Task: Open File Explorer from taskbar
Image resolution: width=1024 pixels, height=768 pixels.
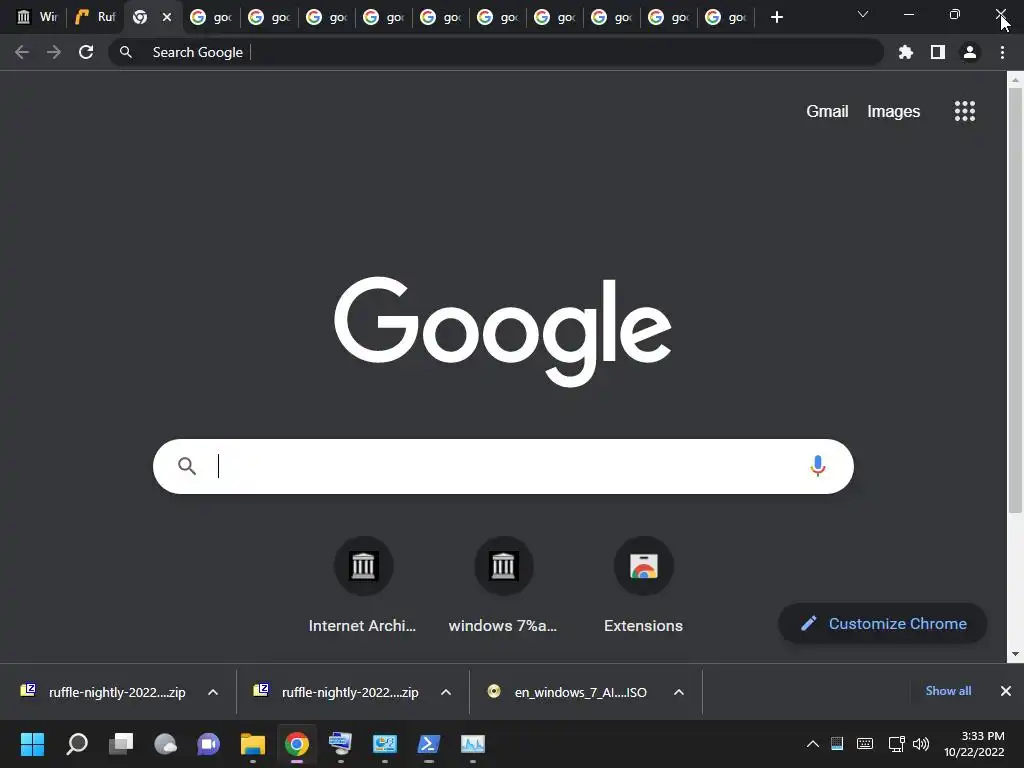Action: pos(253,744)
